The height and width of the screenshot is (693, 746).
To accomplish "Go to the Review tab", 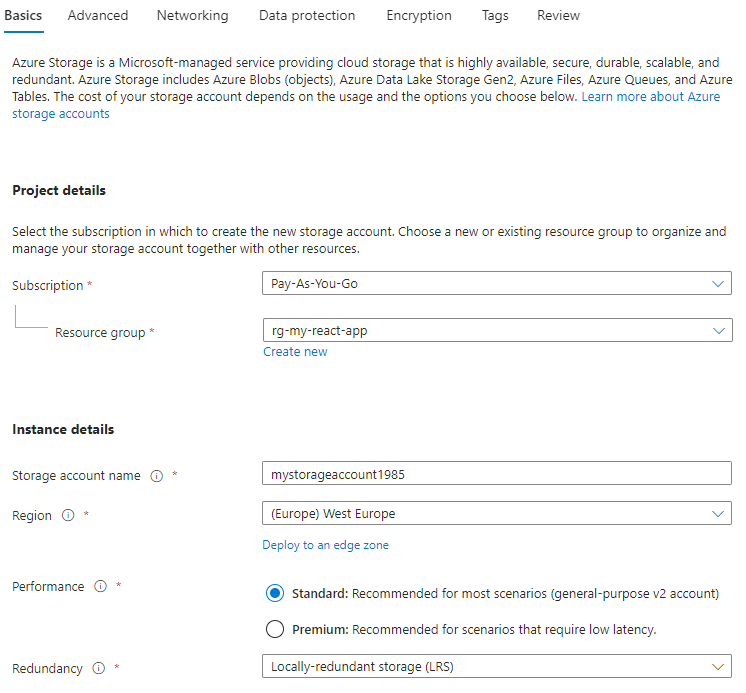I will pyautogui.click(x=559, y=16).
